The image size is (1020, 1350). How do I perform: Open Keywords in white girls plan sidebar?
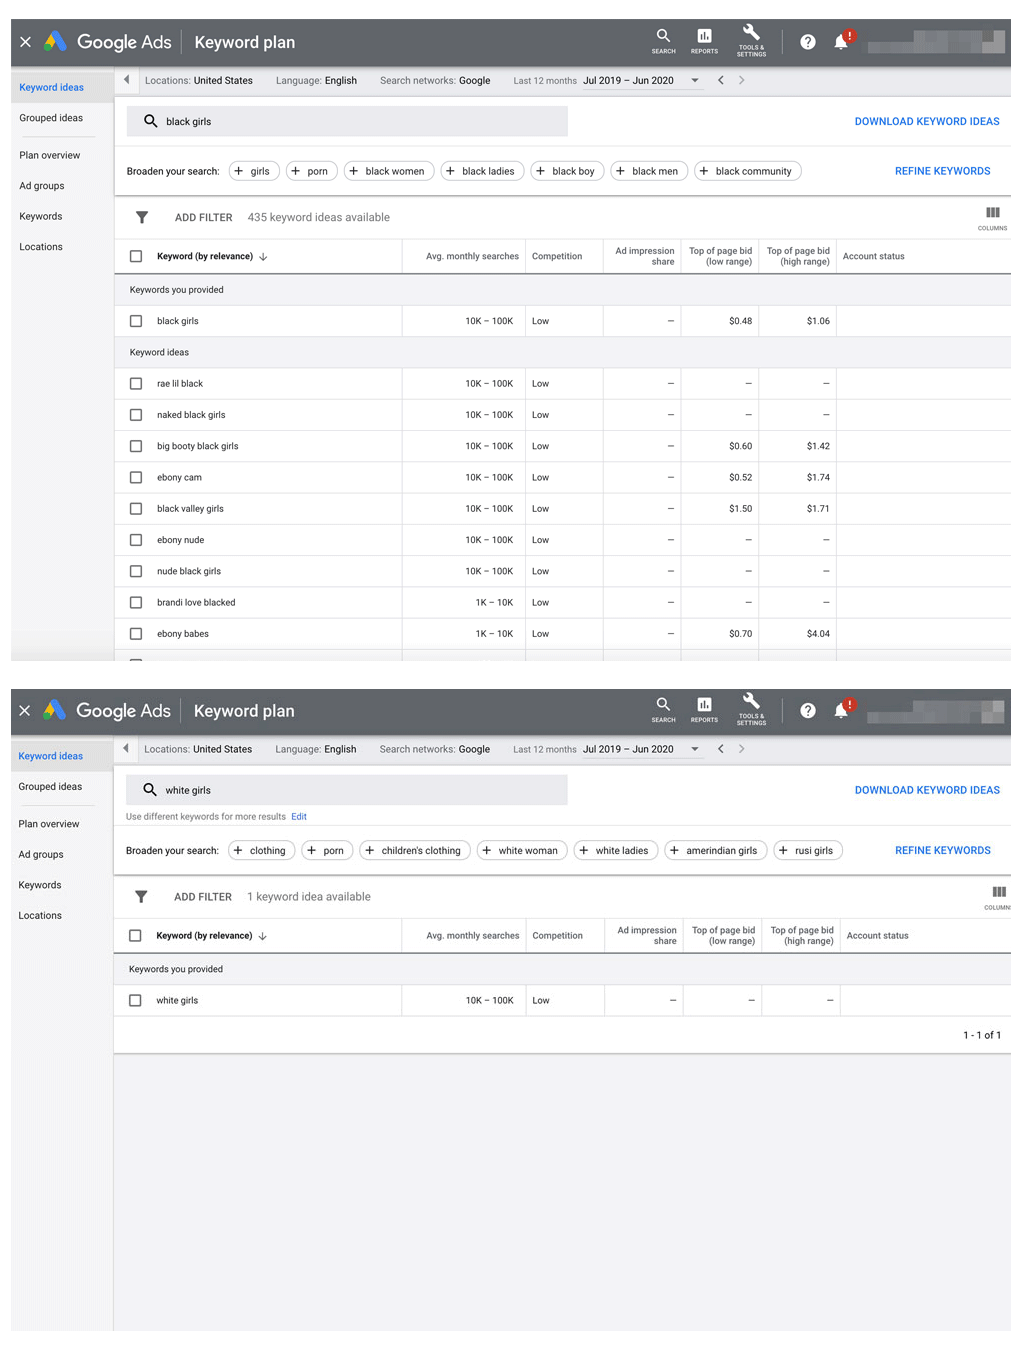pos(40,885)
